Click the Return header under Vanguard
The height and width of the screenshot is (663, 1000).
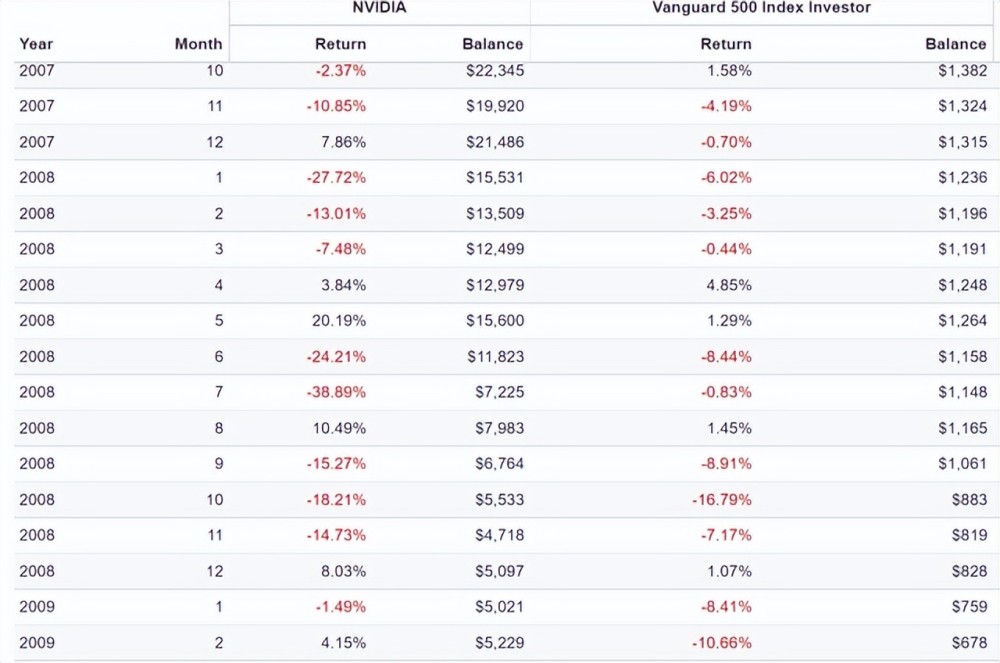click(726, 44)
